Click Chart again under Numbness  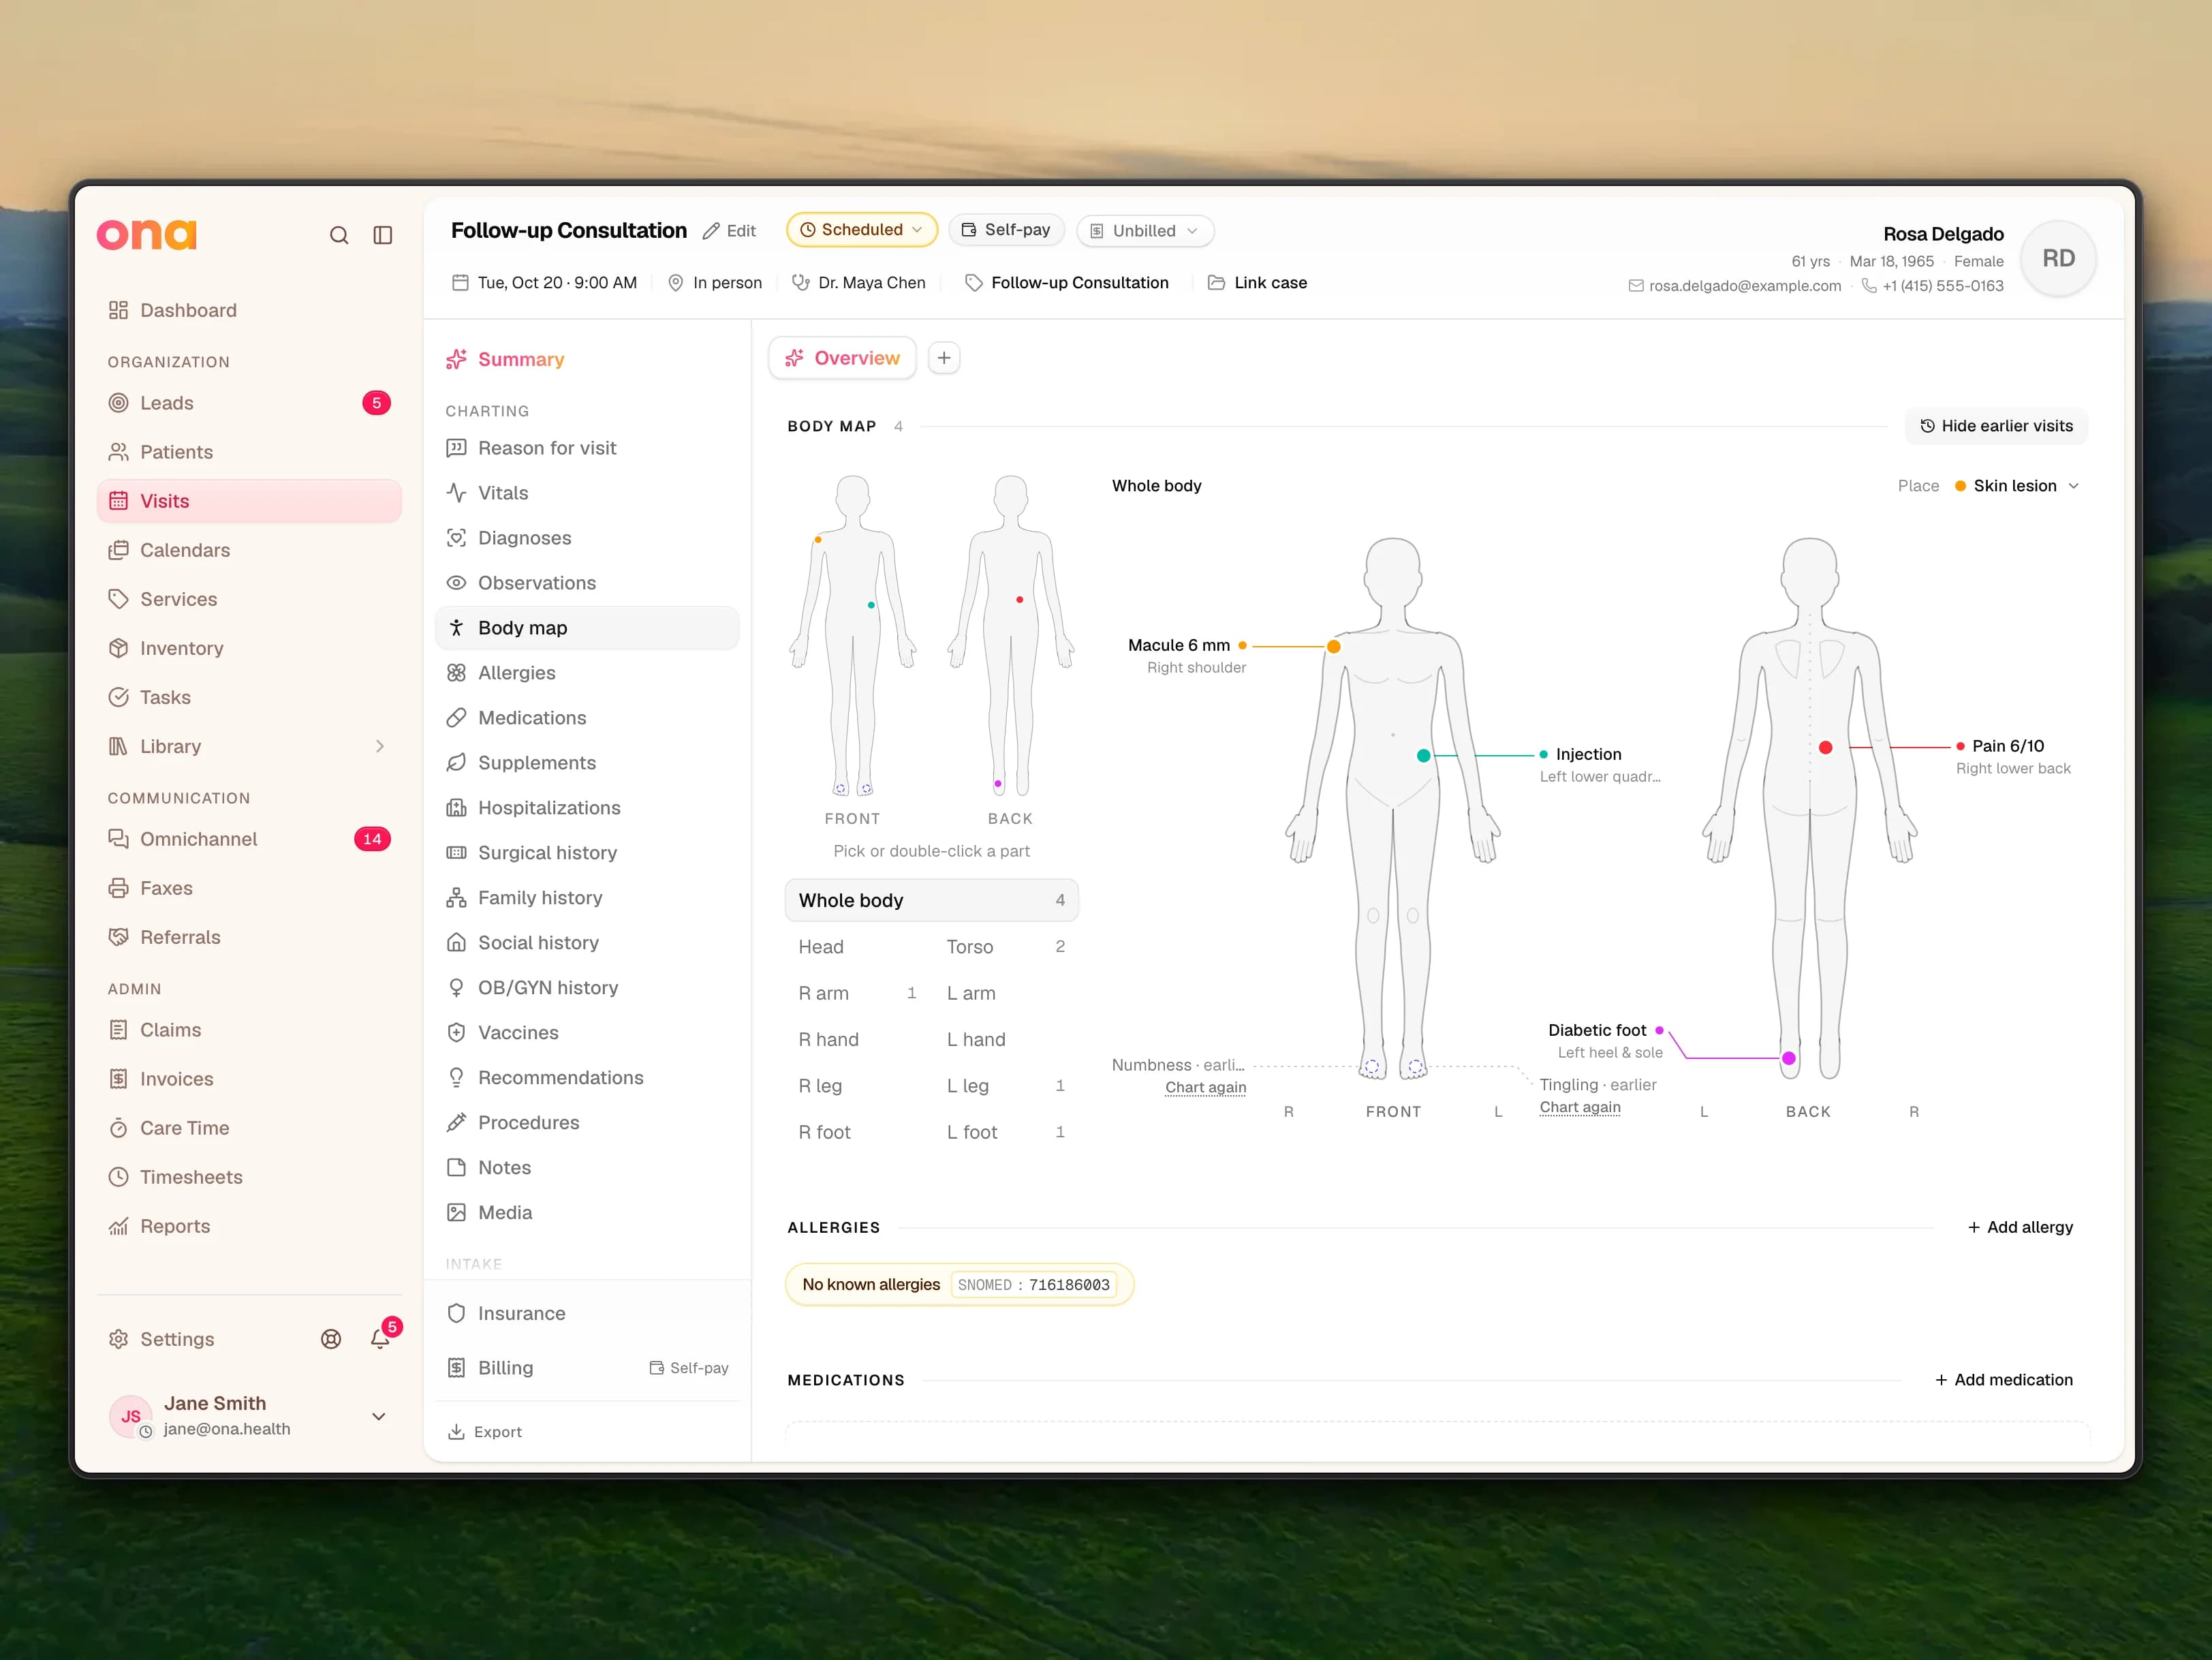pyautogui.click(x=1205, y=1087)
